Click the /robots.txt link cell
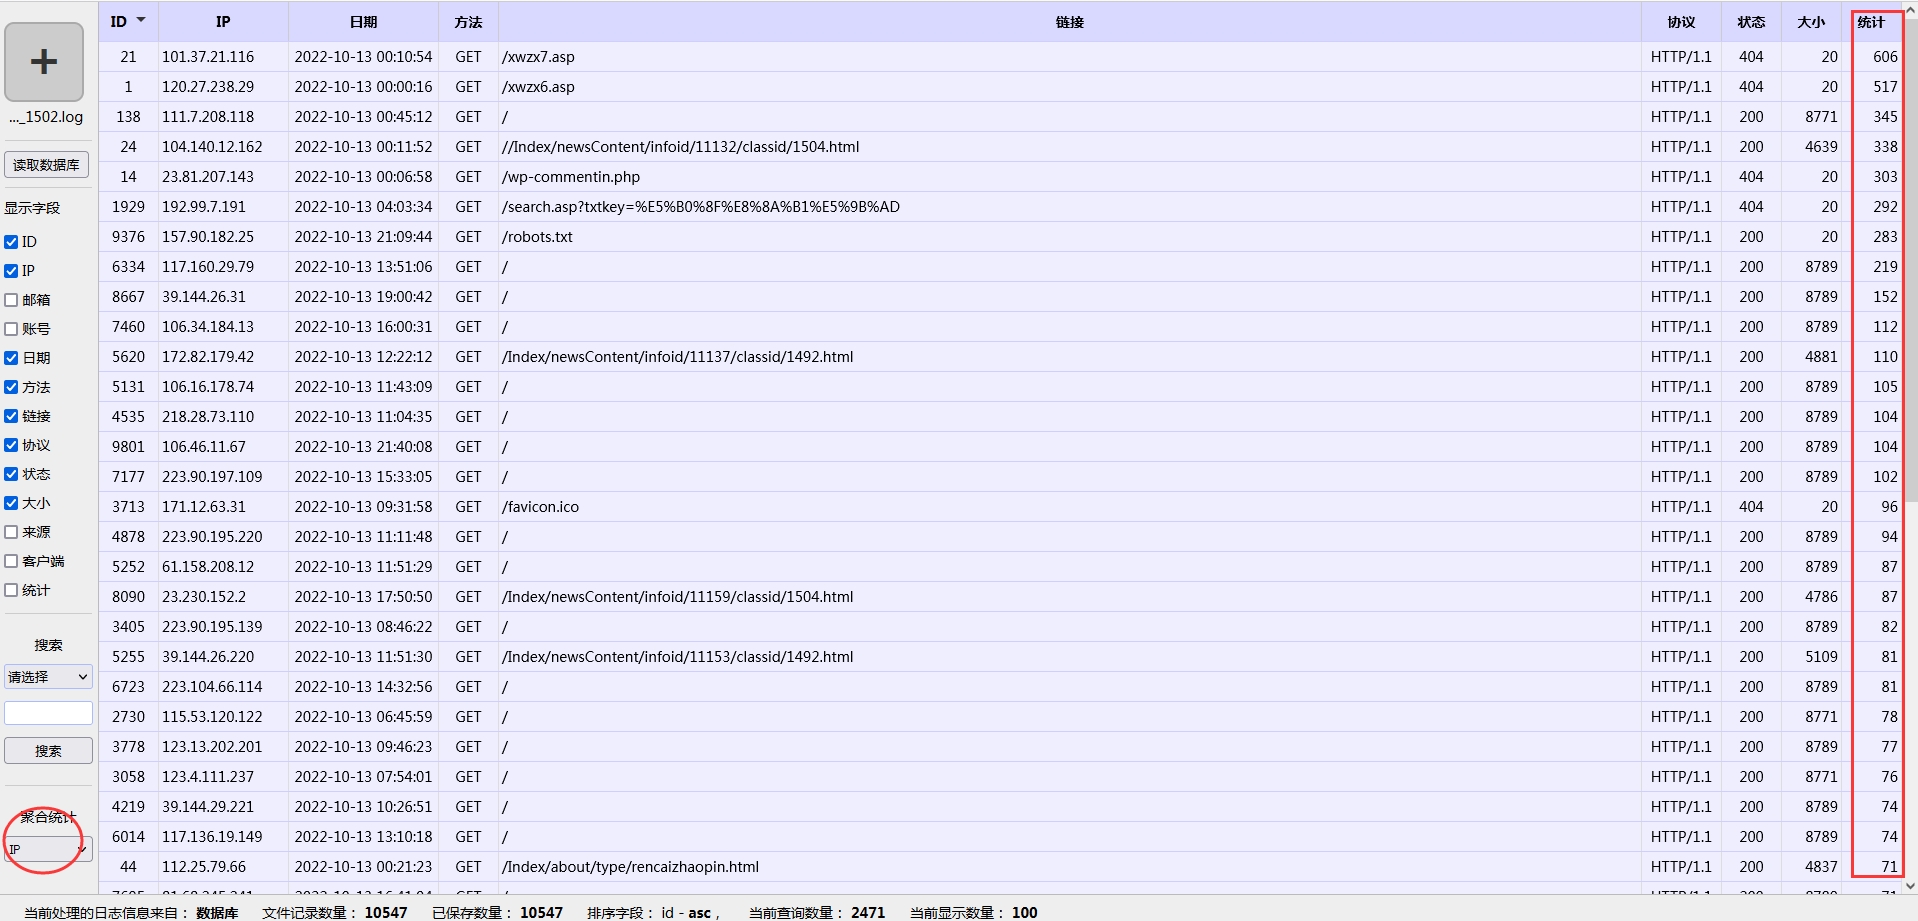This screenshot has width=1918, height=921. click(x=537, y=237)
